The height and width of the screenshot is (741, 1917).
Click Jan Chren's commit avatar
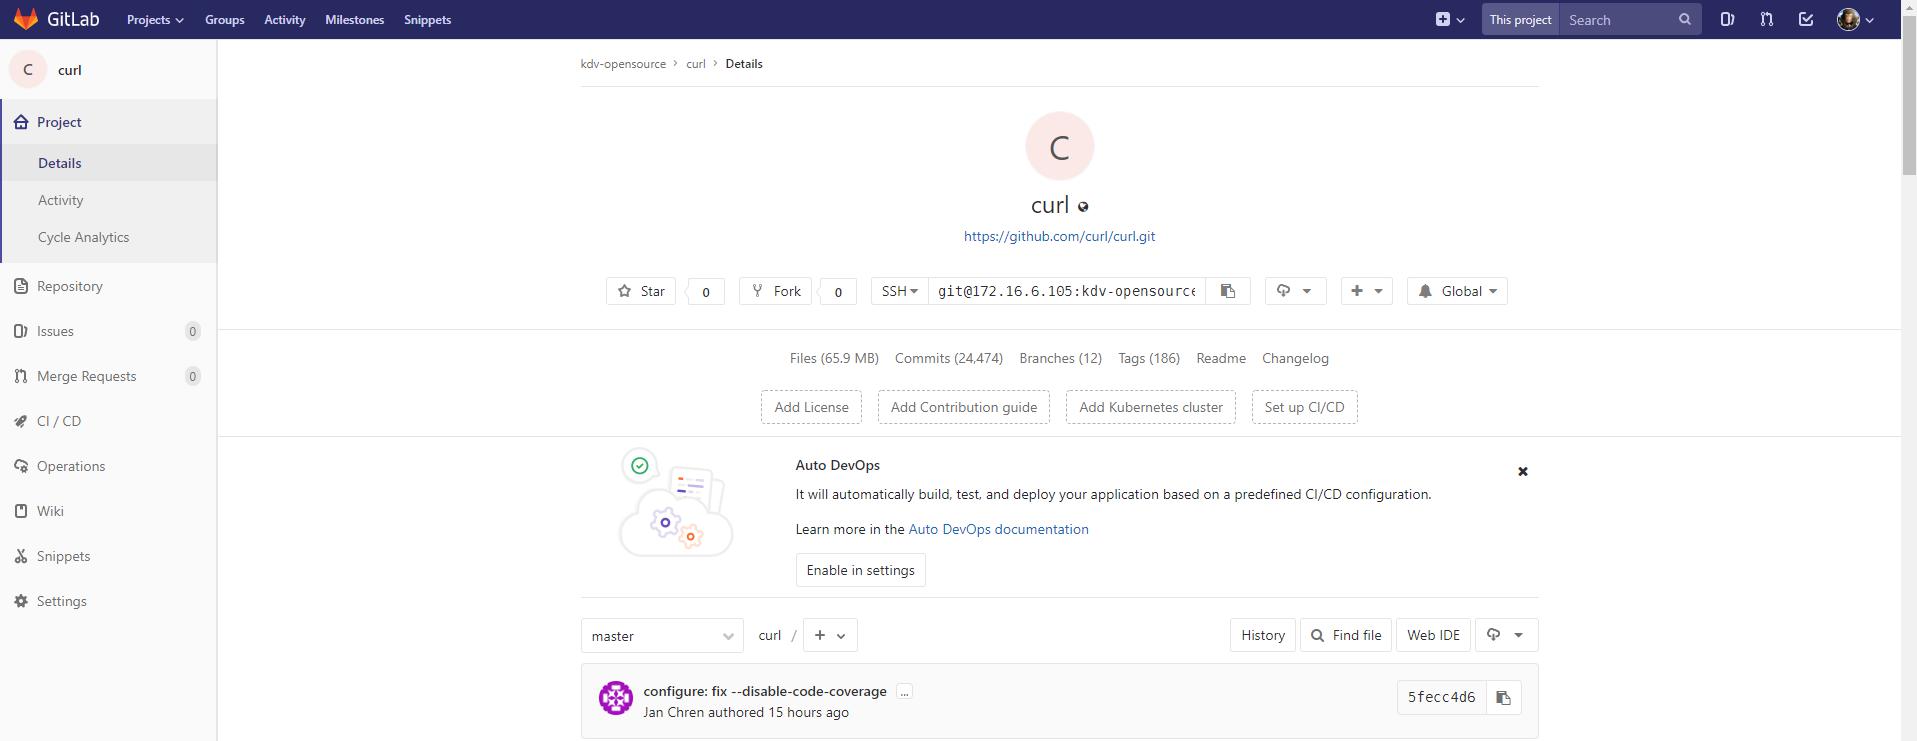[x=616, y=698]
